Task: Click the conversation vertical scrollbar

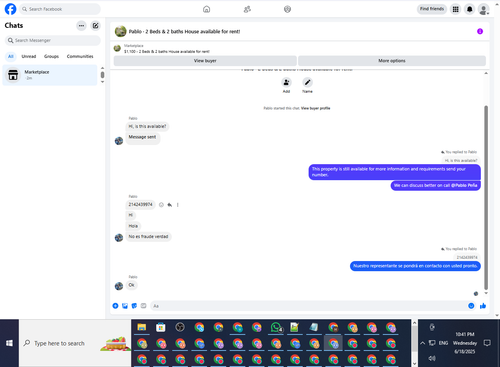Action: coord(486,198)
